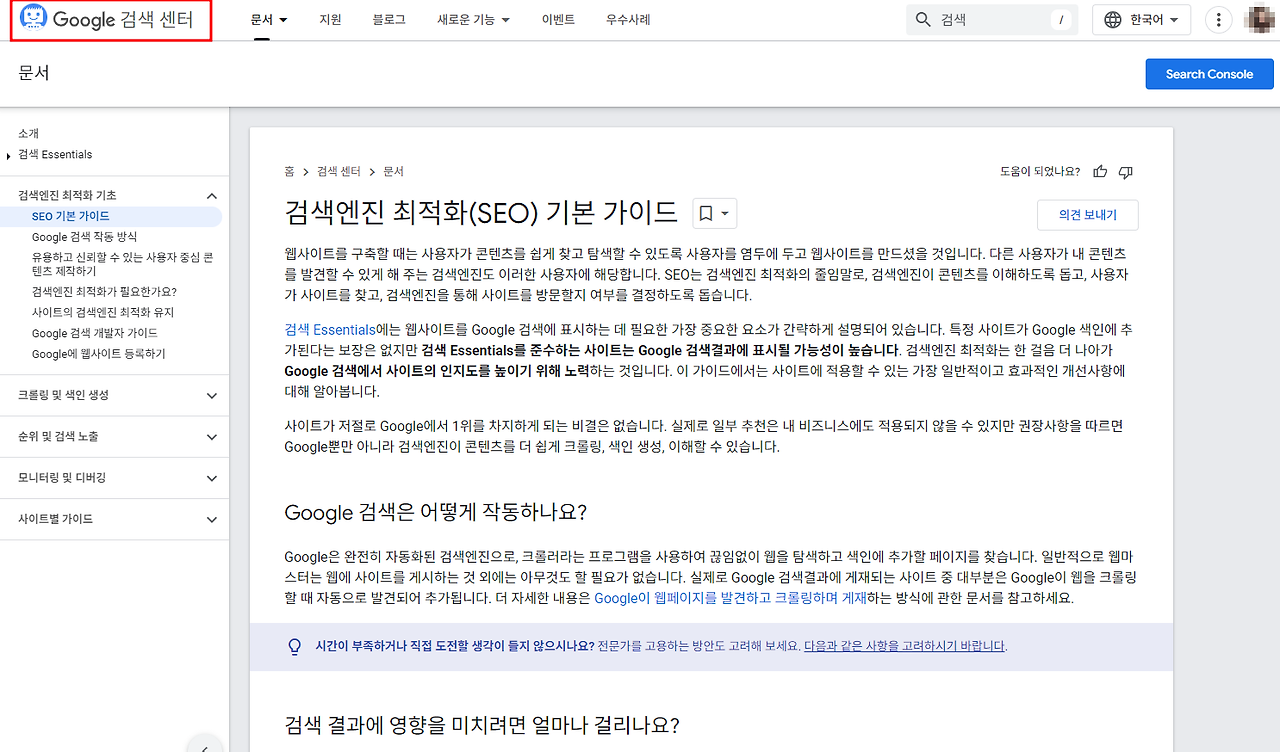Click the 의견 보내기 button

(x=1088, y=215)
